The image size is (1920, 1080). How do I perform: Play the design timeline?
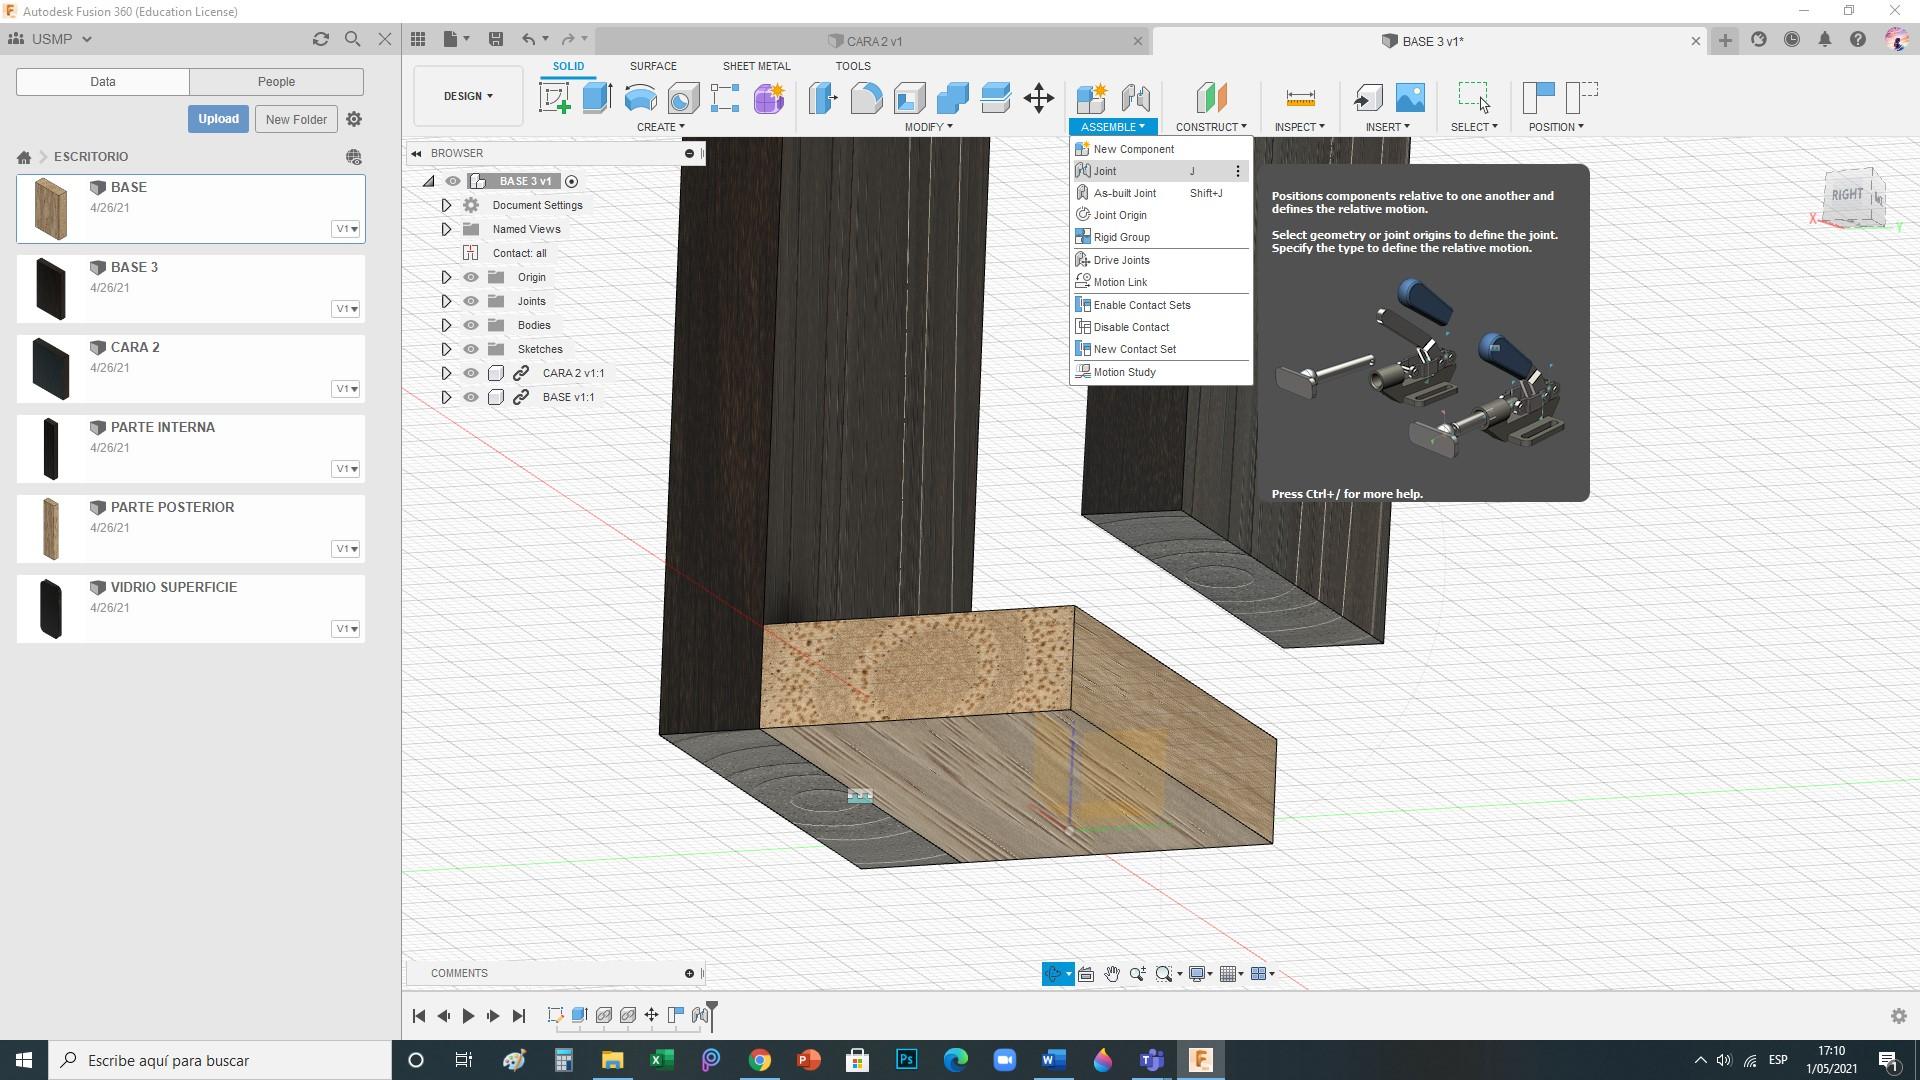[468, 1016]
